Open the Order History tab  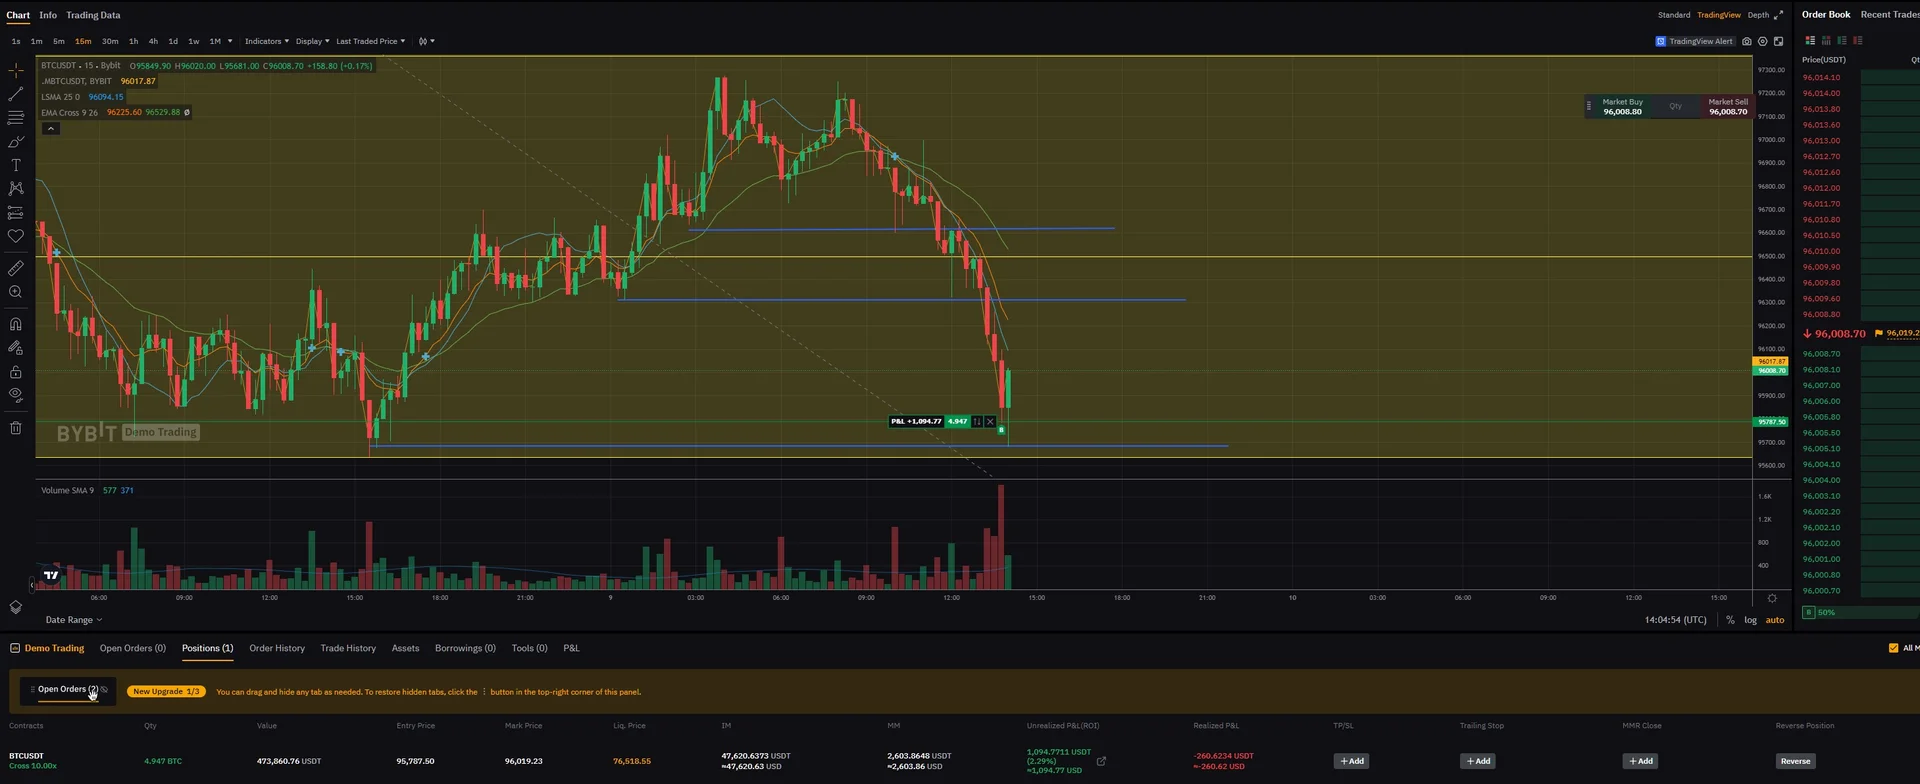(x=277, y=648)
